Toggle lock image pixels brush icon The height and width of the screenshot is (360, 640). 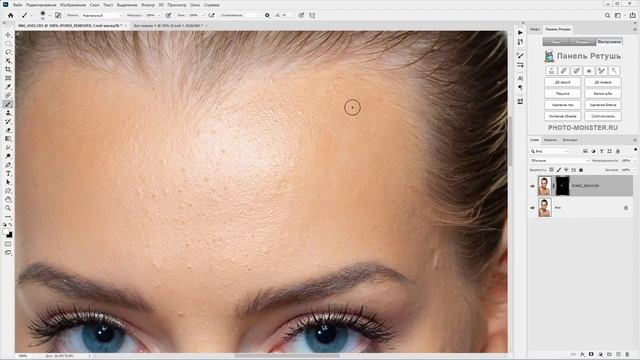(559, 170)
